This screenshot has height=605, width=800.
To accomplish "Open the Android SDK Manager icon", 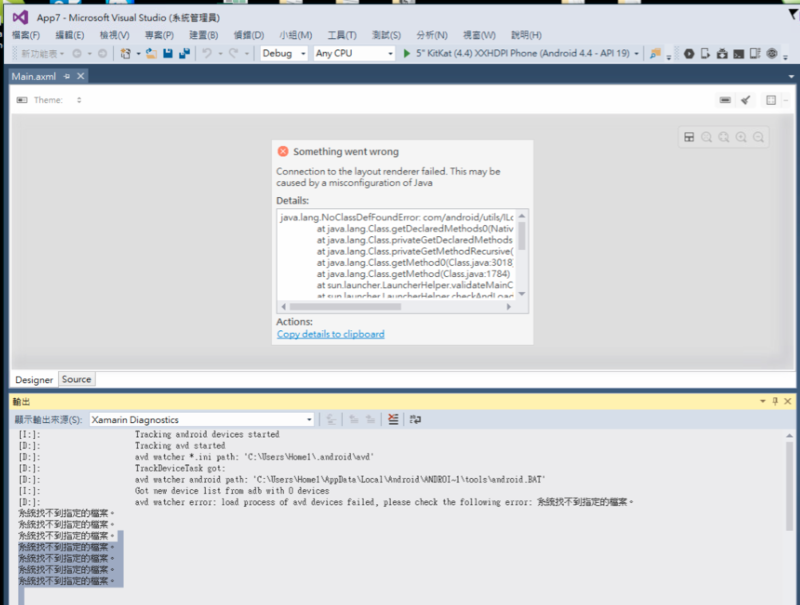I will (722, 53).
